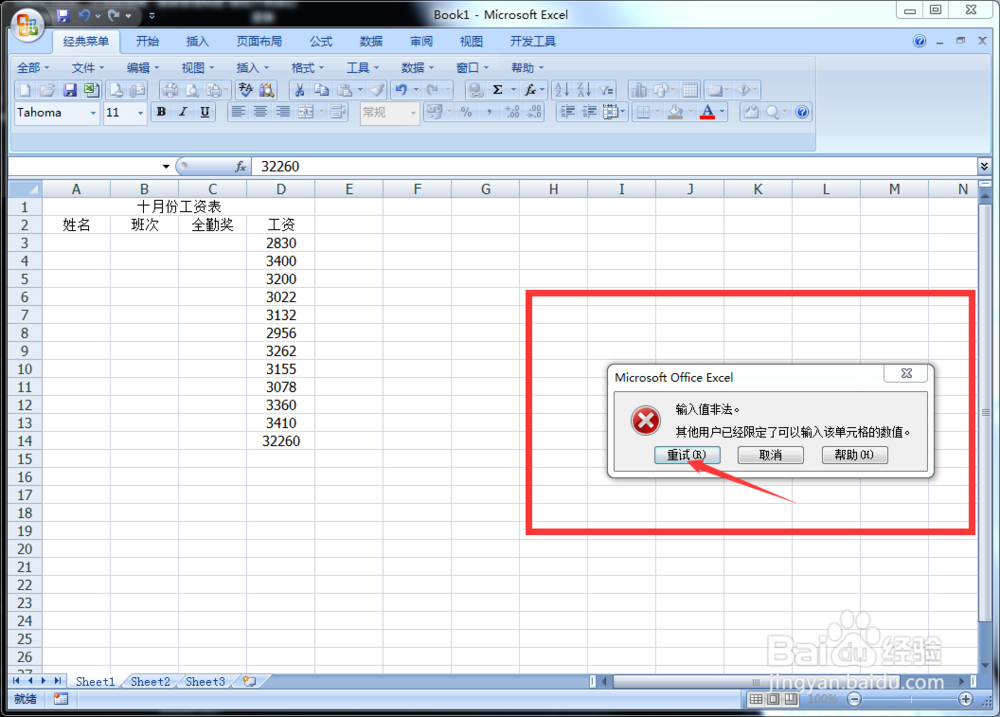Screen dimensions: 1000x717
Task: Click in the formula bar showing 32260
Action: pyautogui.click(x=614, y=166)
